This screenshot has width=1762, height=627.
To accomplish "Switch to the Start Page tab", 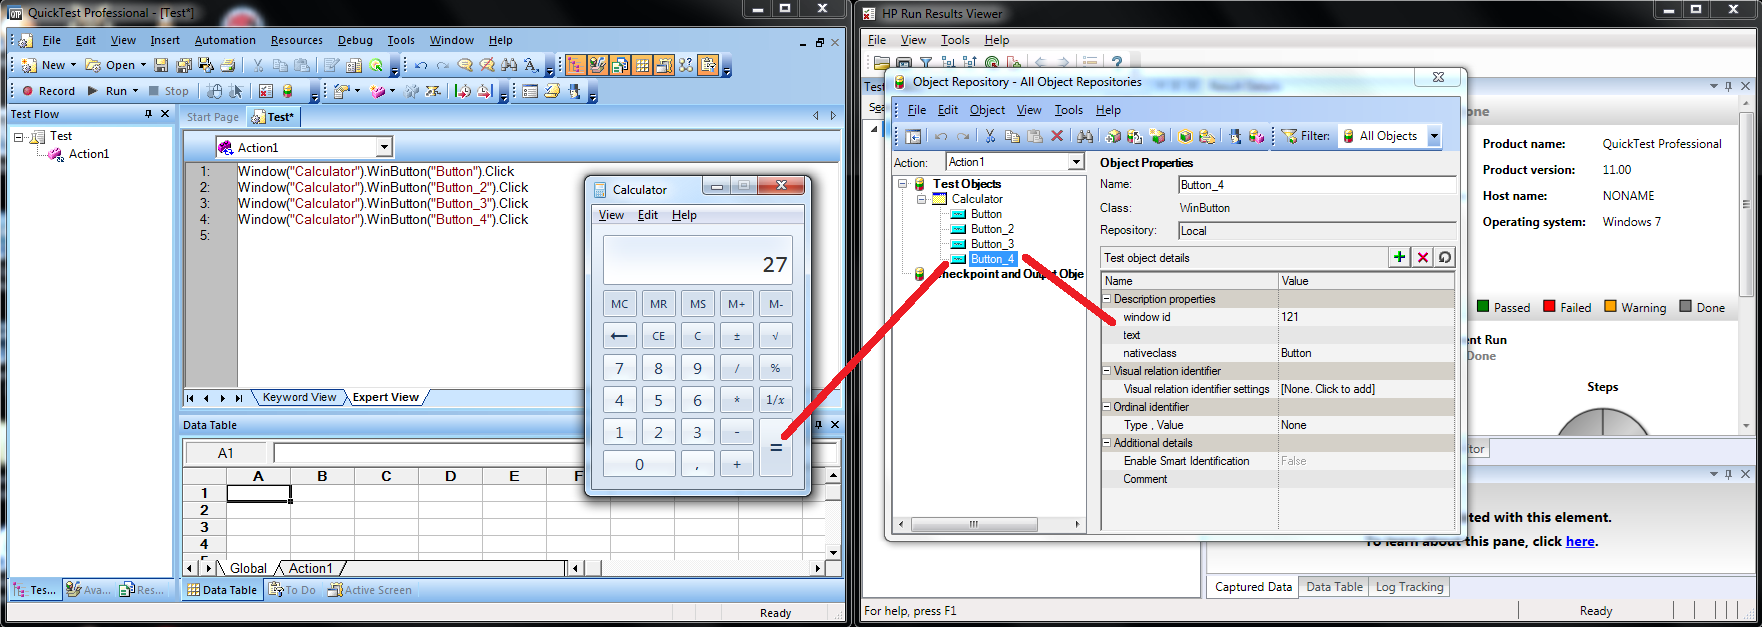I will 213,117.
